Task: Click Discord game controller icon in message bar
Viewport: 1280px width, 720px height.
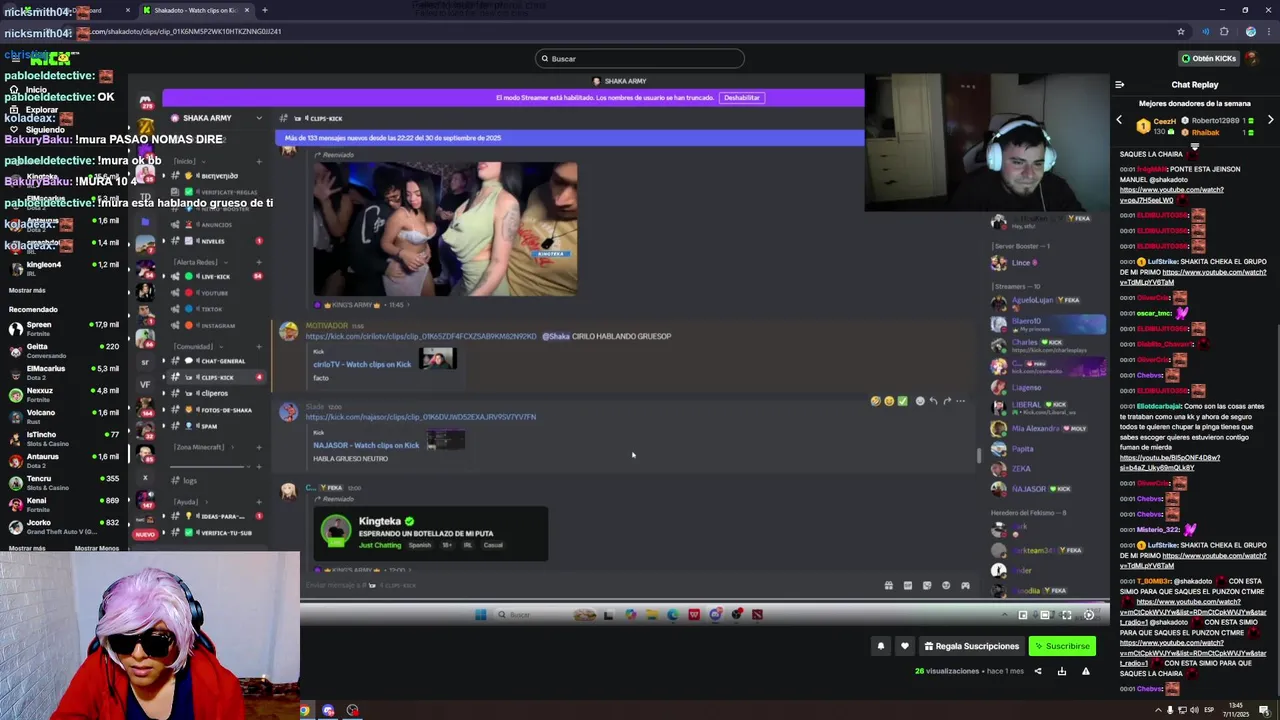Action: click(965, 585)
